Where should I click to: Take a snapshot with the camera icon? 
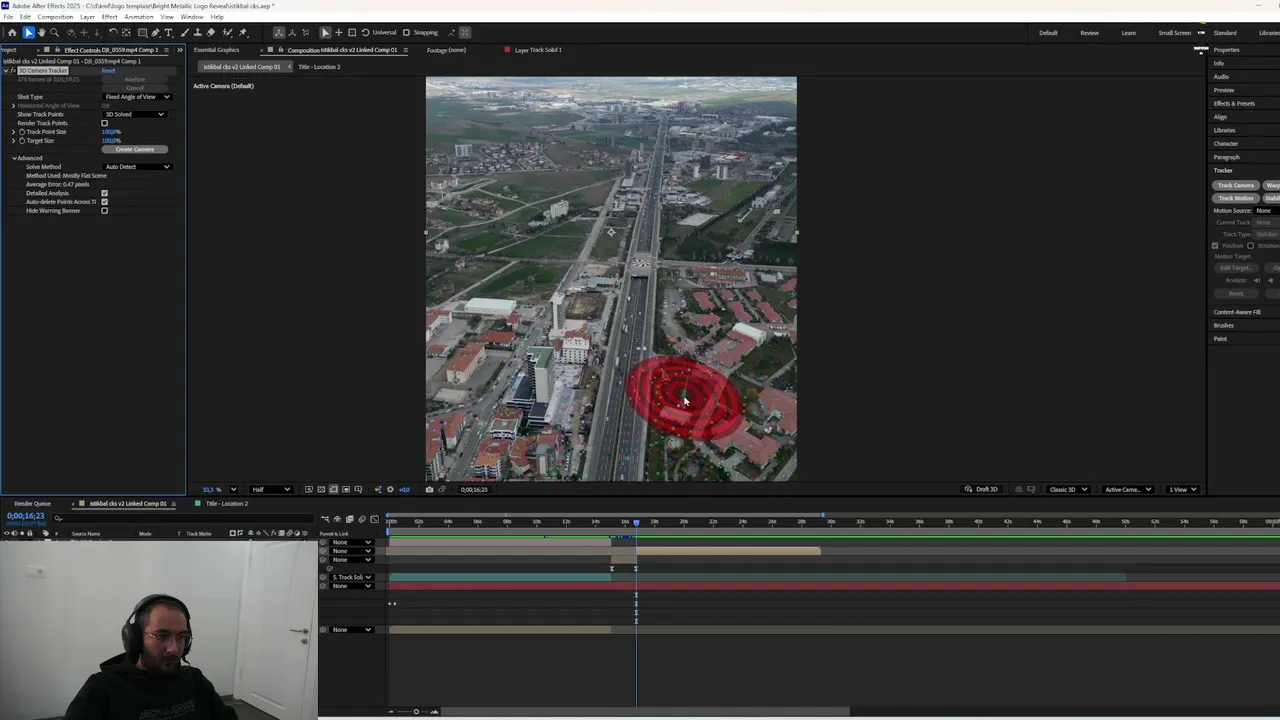[429, 489]
